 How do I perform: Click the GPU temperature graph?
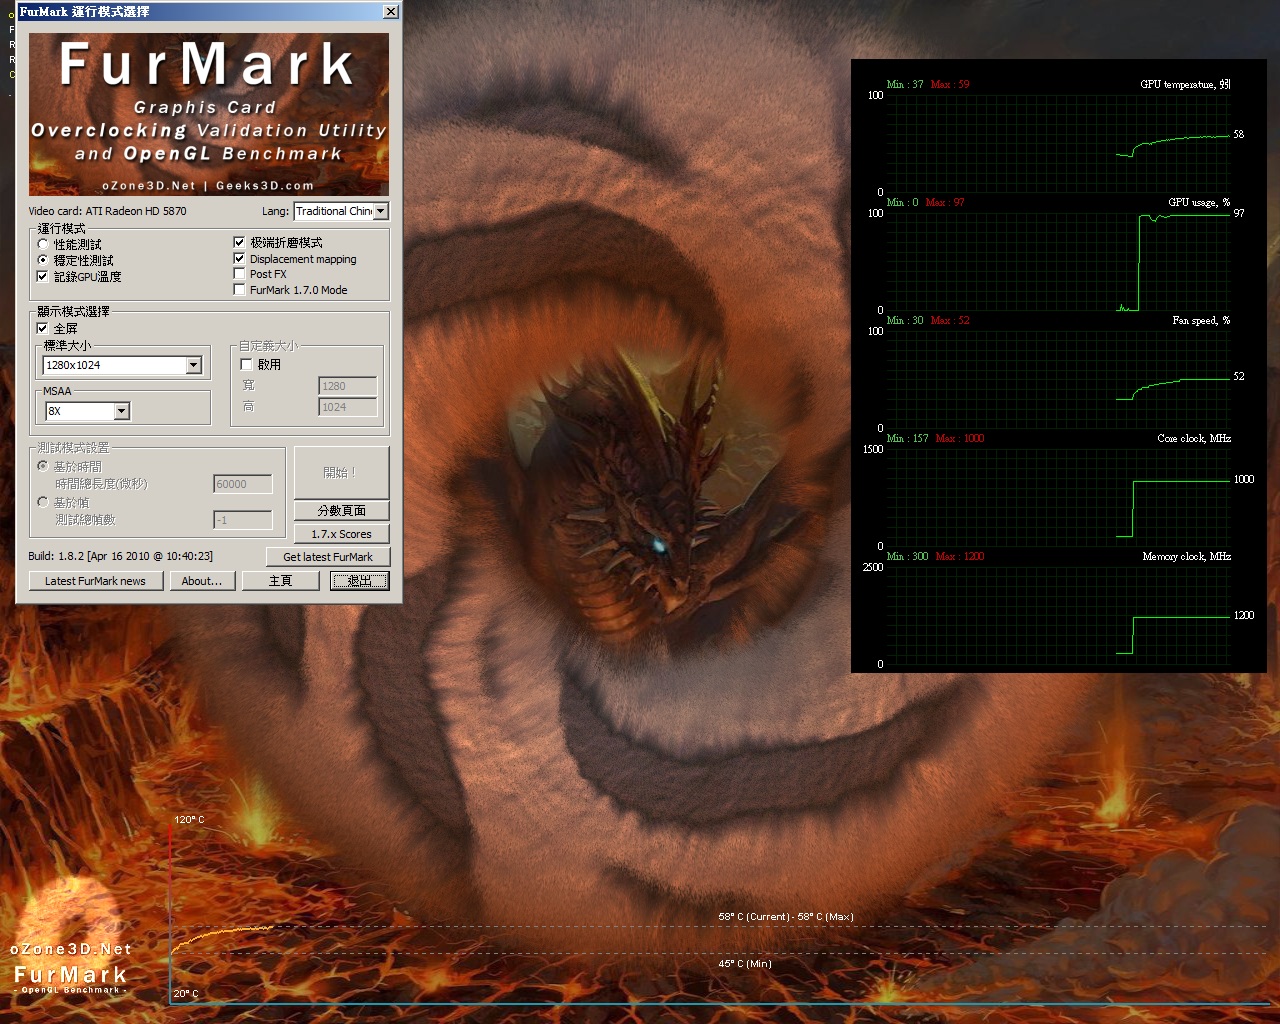click(x=1058, y=143)
